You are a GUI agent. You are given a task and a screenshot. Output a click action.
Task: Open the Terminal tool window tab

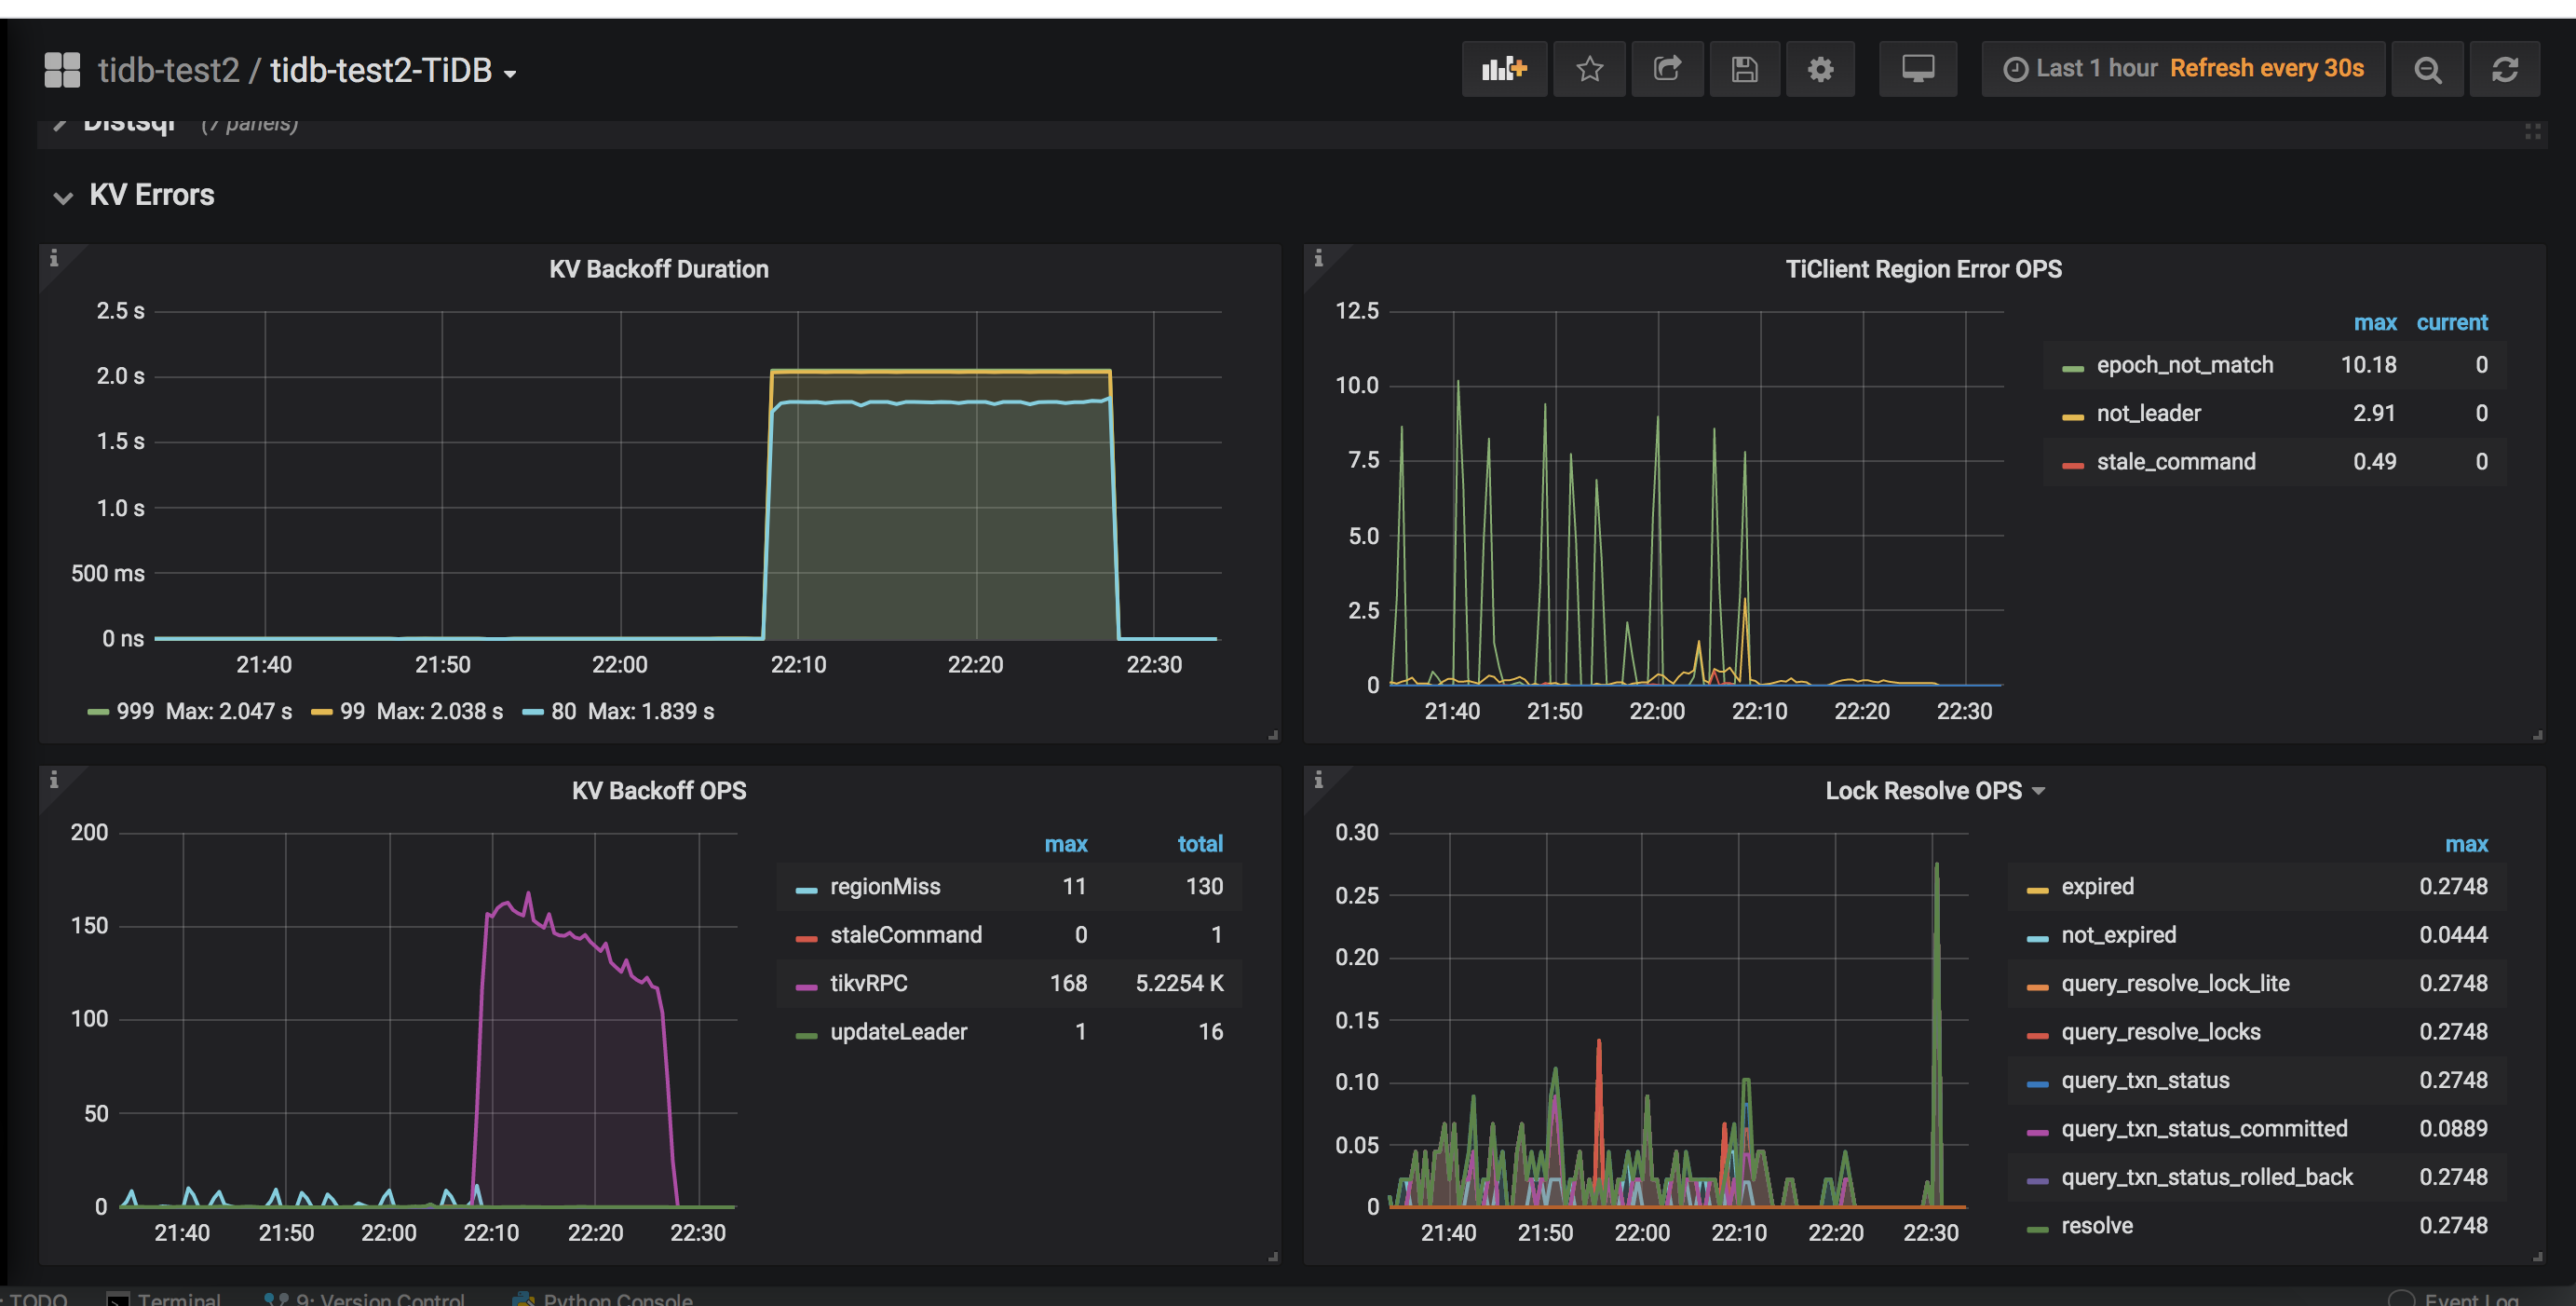pos(177,1298)
